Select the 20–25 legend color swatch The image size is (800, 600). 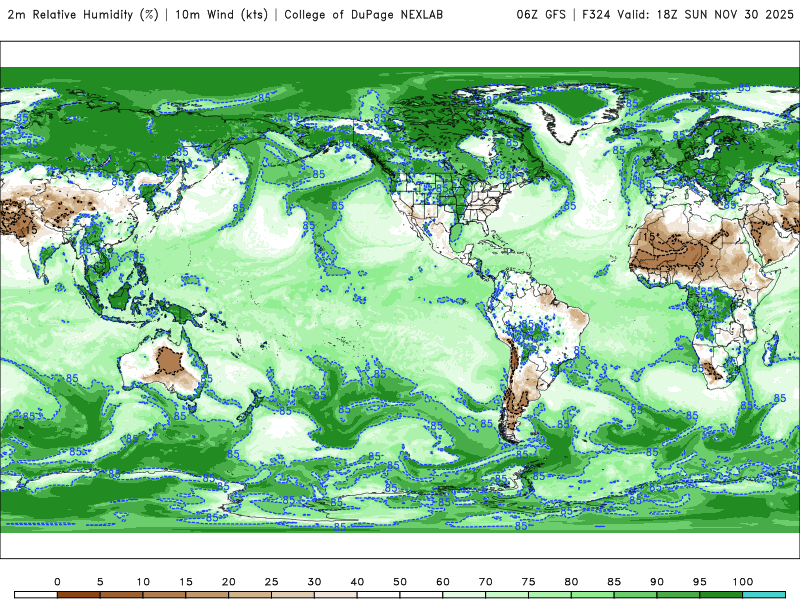tap(250, 595)
